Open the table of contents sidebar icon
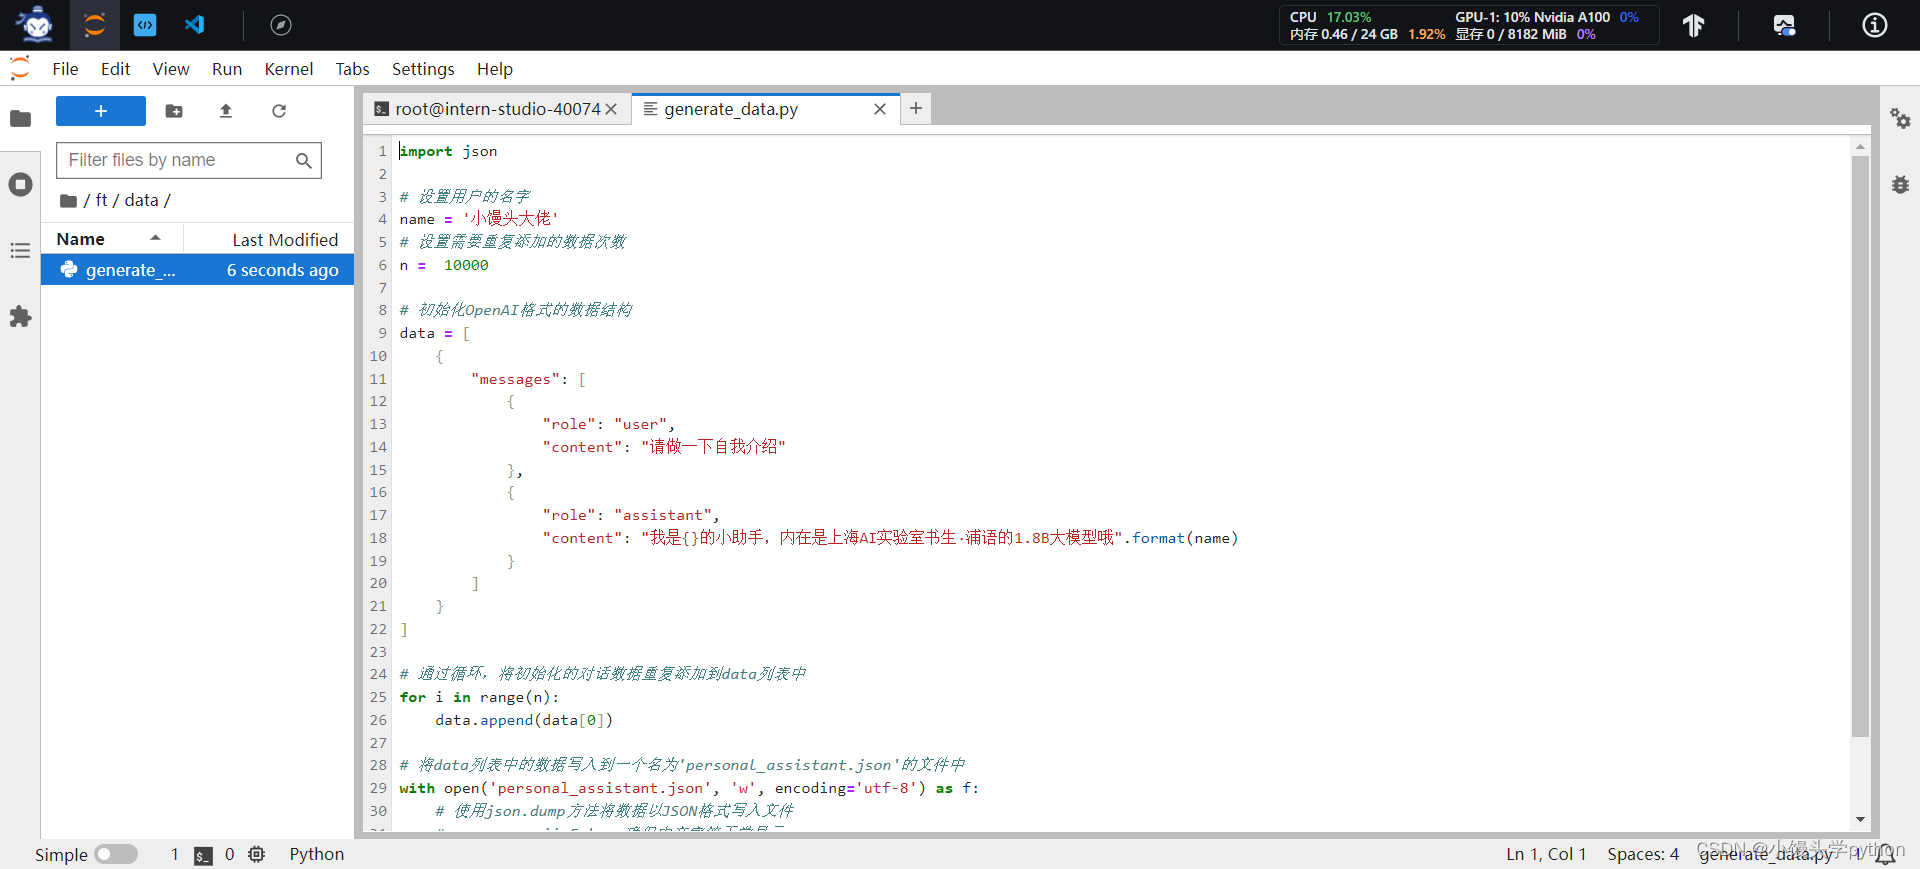Image resolution: width=1920 pixels, height=869 pixels. pyautogui.click(x=20, y=251)
